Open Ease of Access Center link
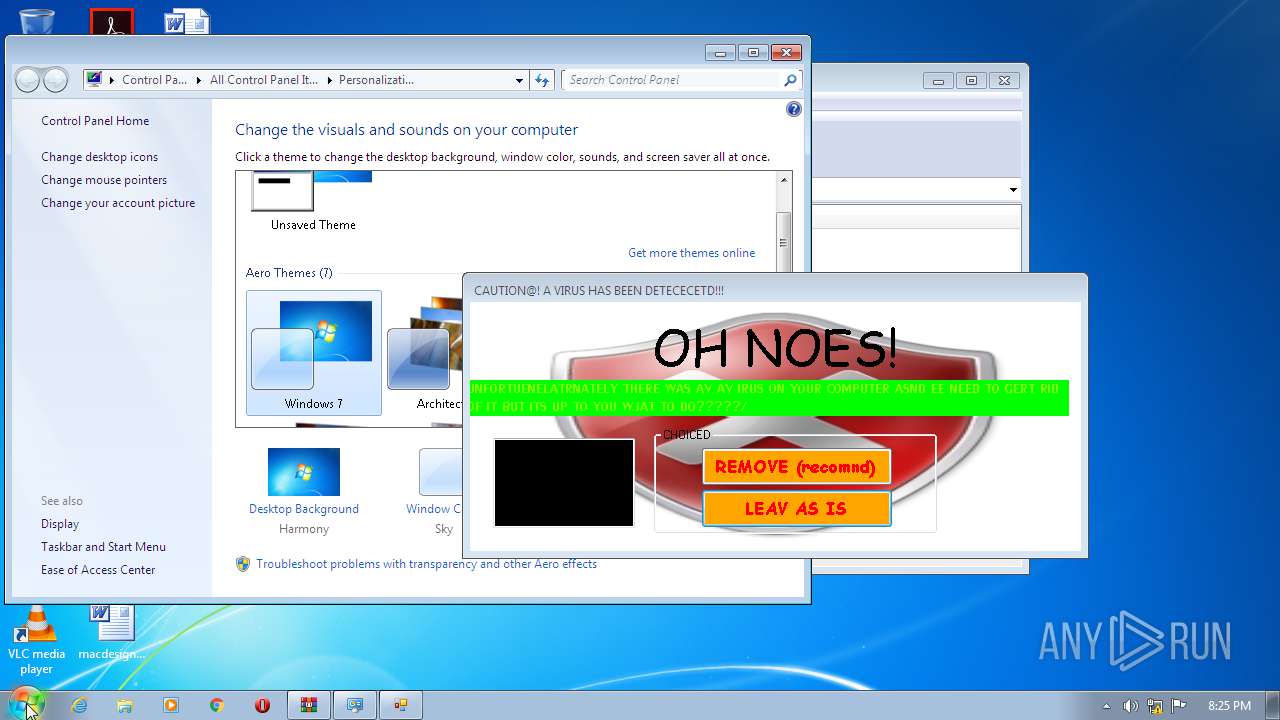Image resolution: width=1280 pixels, height=720 pixels. pyautogui.click(x=98, y=570)
